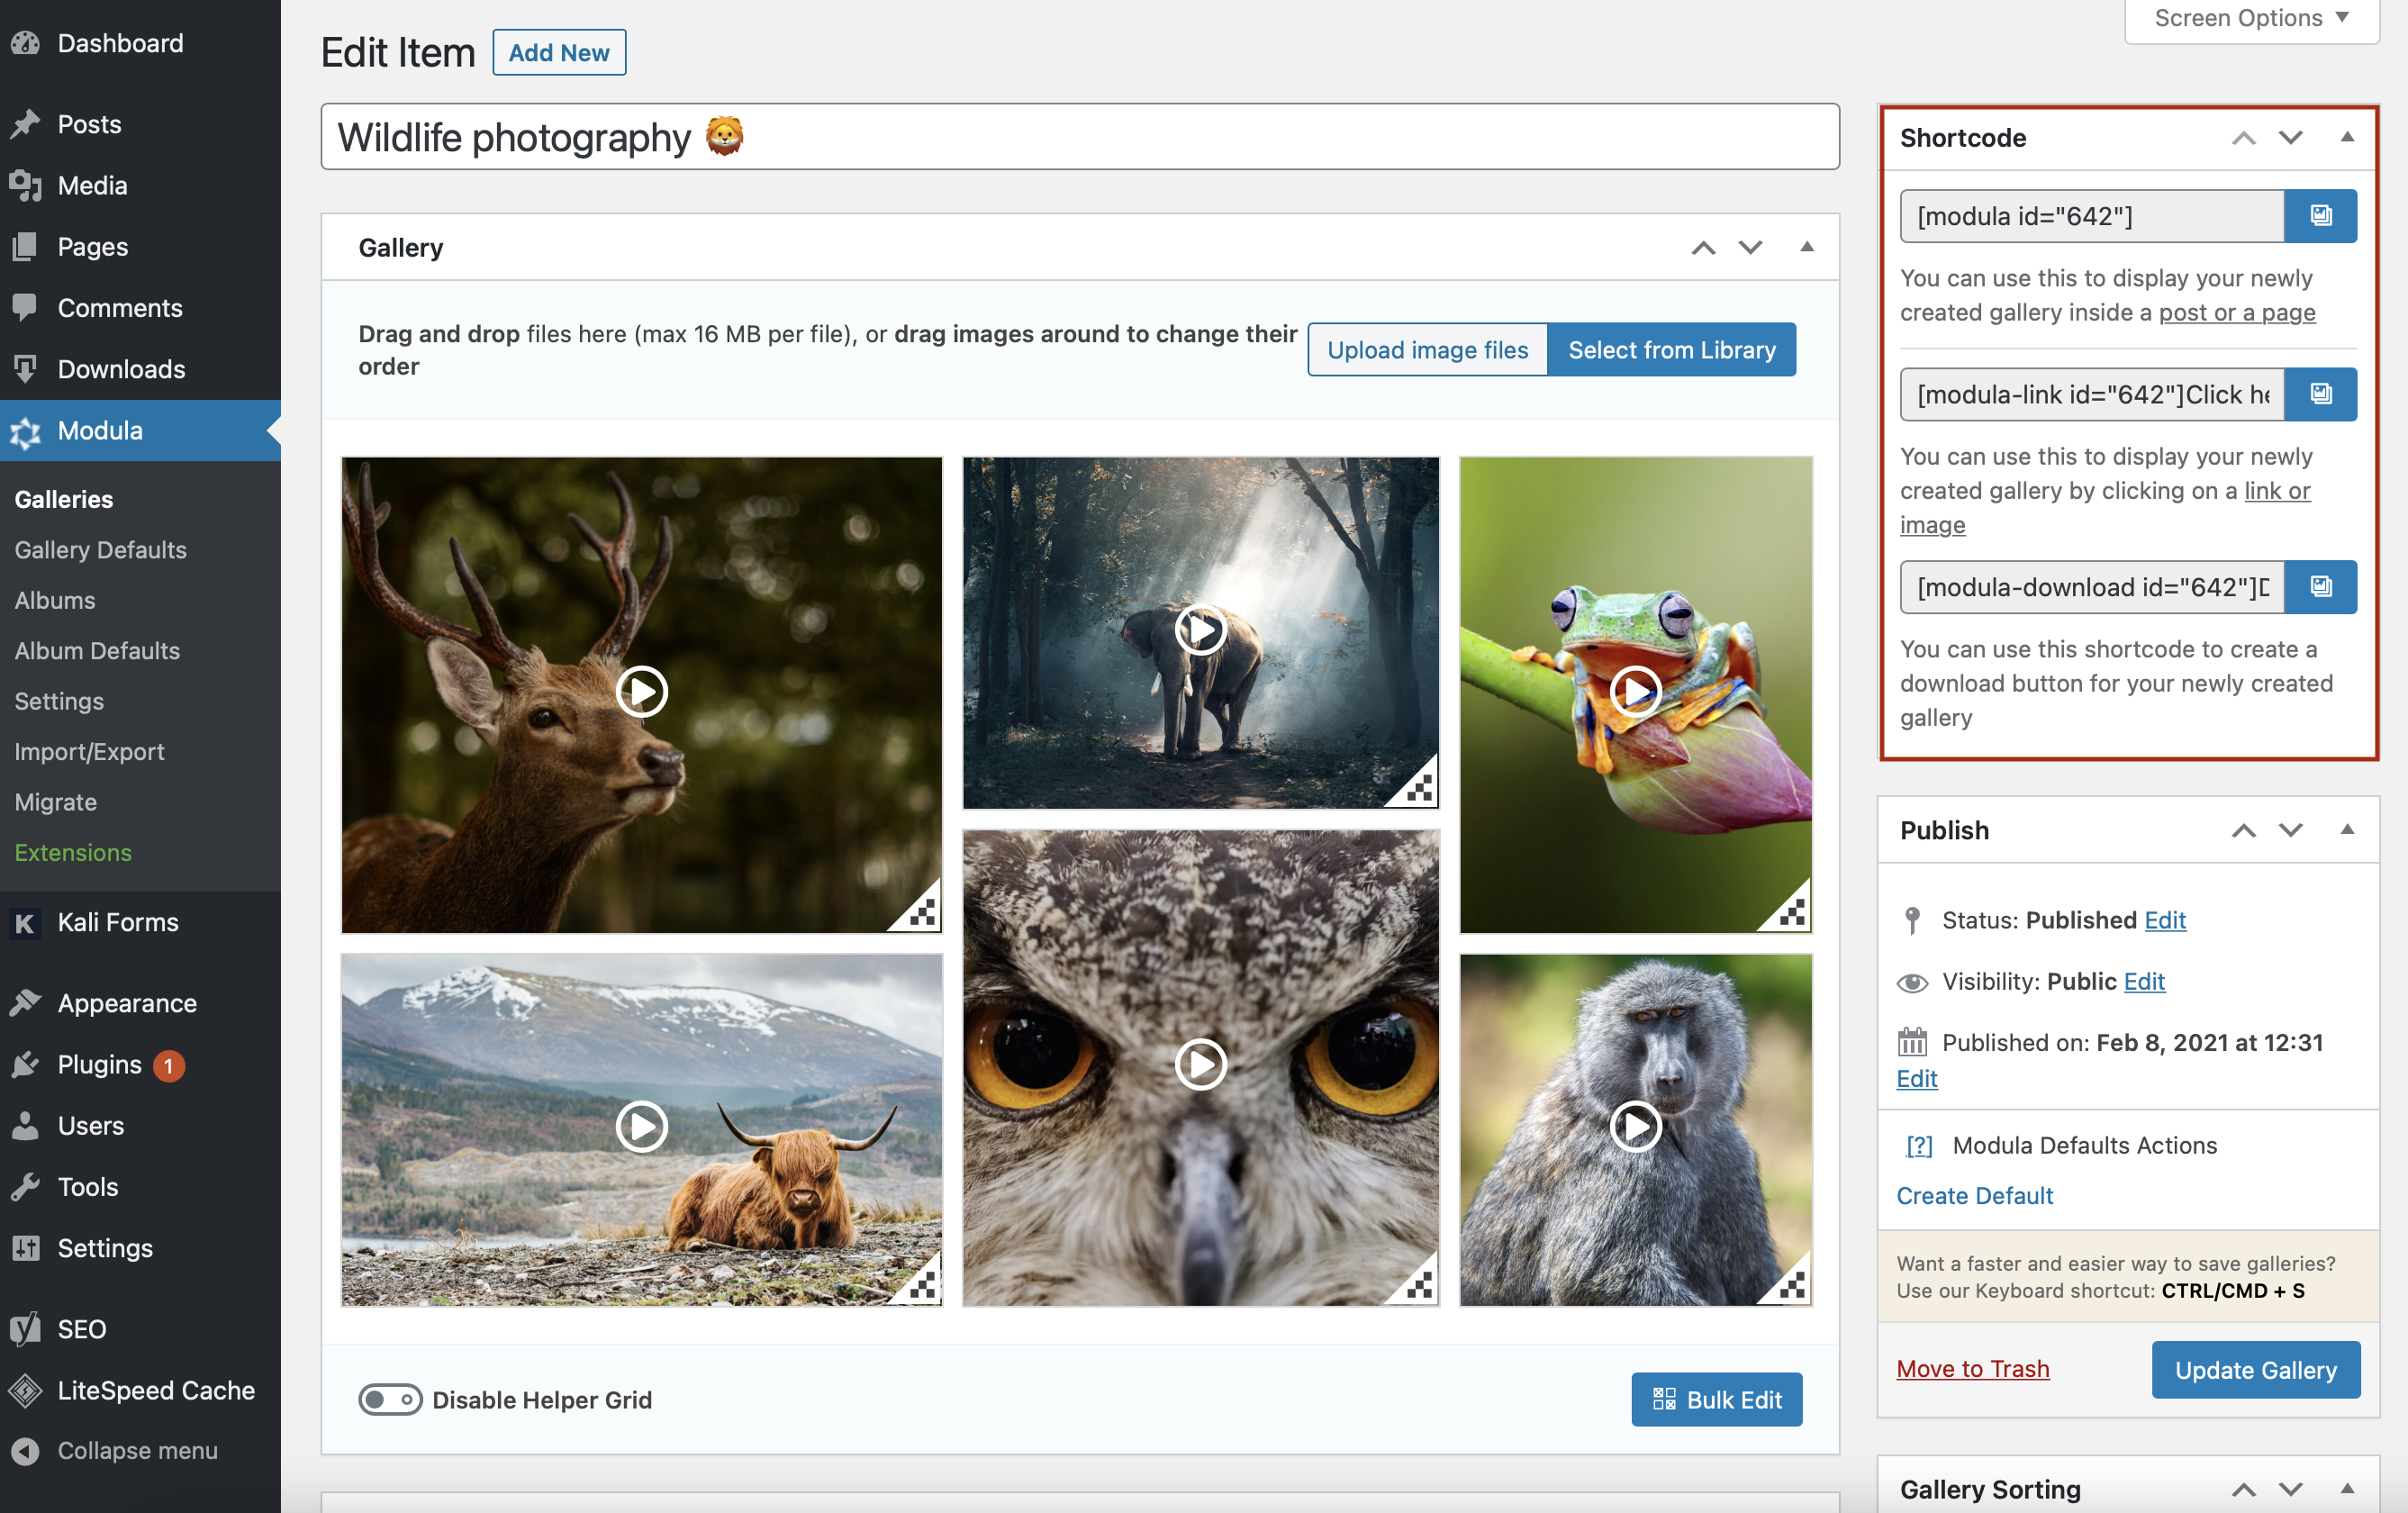Click the Update Gallery button
This screenshot has height=1513, width=2408.
[2255, 1369]
